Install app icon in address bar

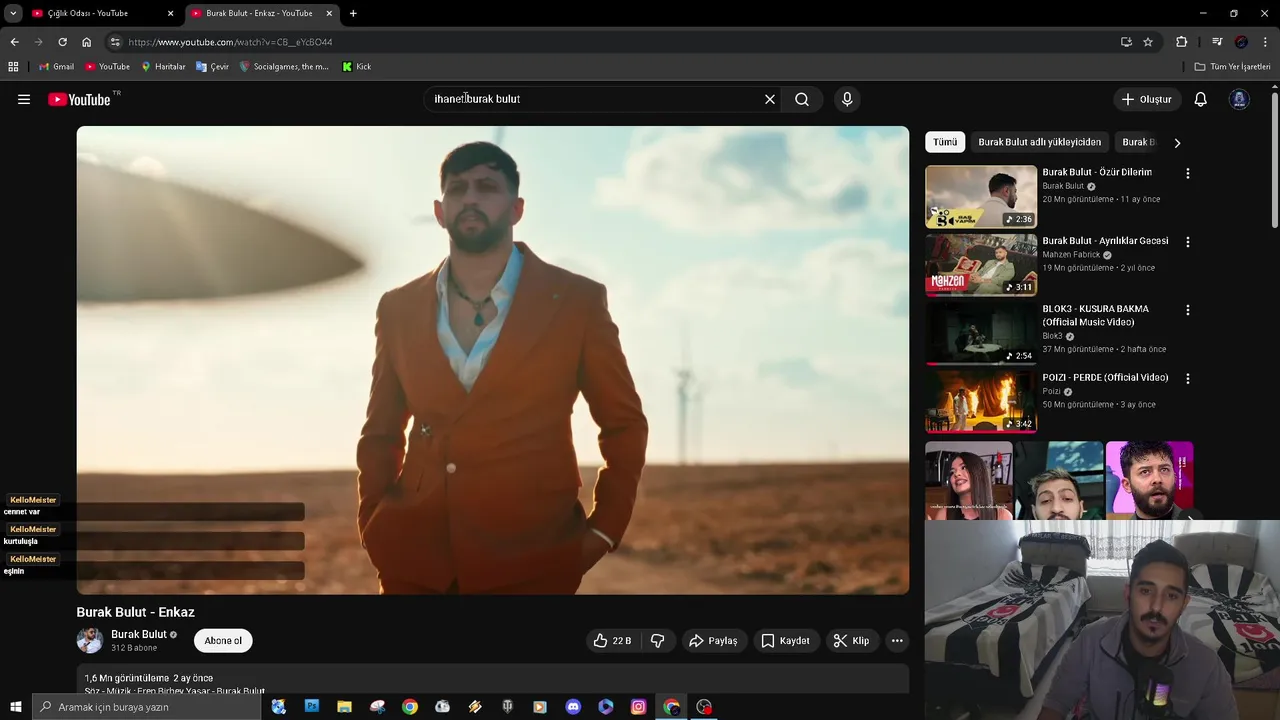coord(1126,42)
